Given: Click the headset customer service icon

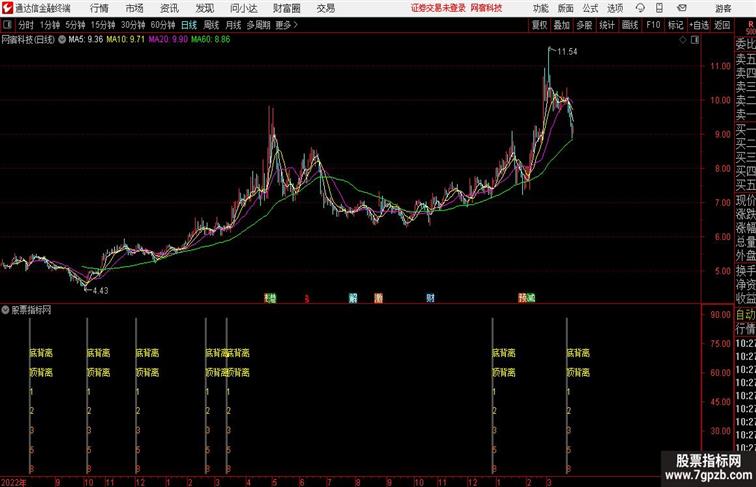Looking at the screenshot, I should tap(640, 8).
